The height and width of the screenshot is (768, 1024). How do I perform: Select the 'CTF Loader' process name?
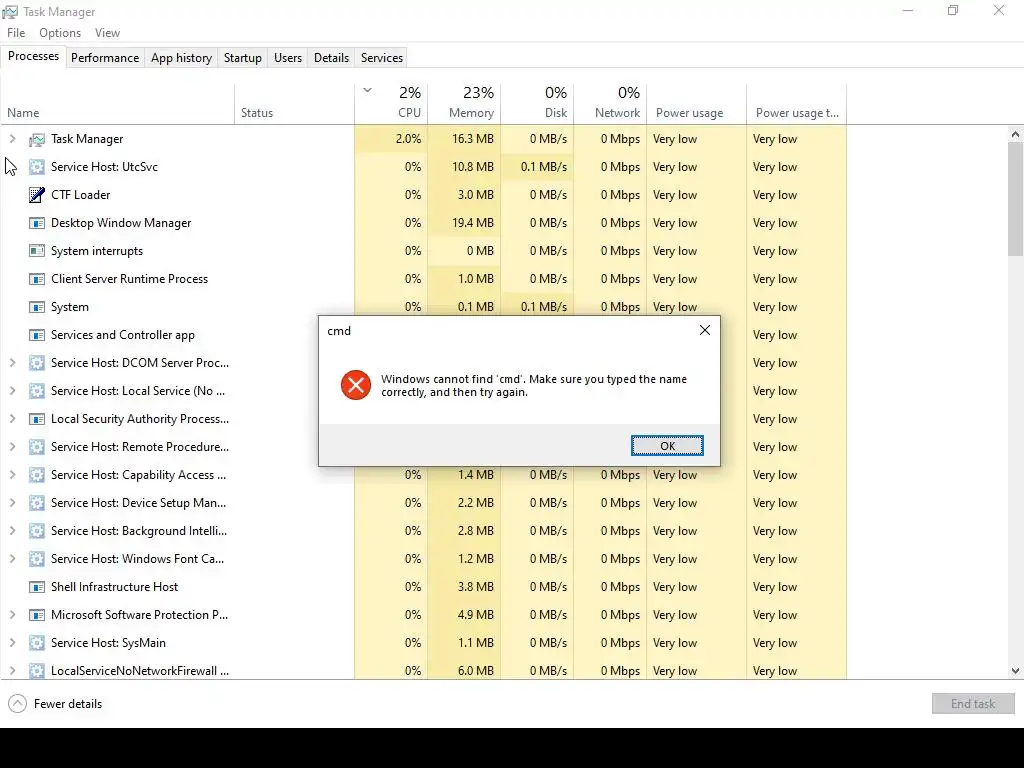coord(81,195)
